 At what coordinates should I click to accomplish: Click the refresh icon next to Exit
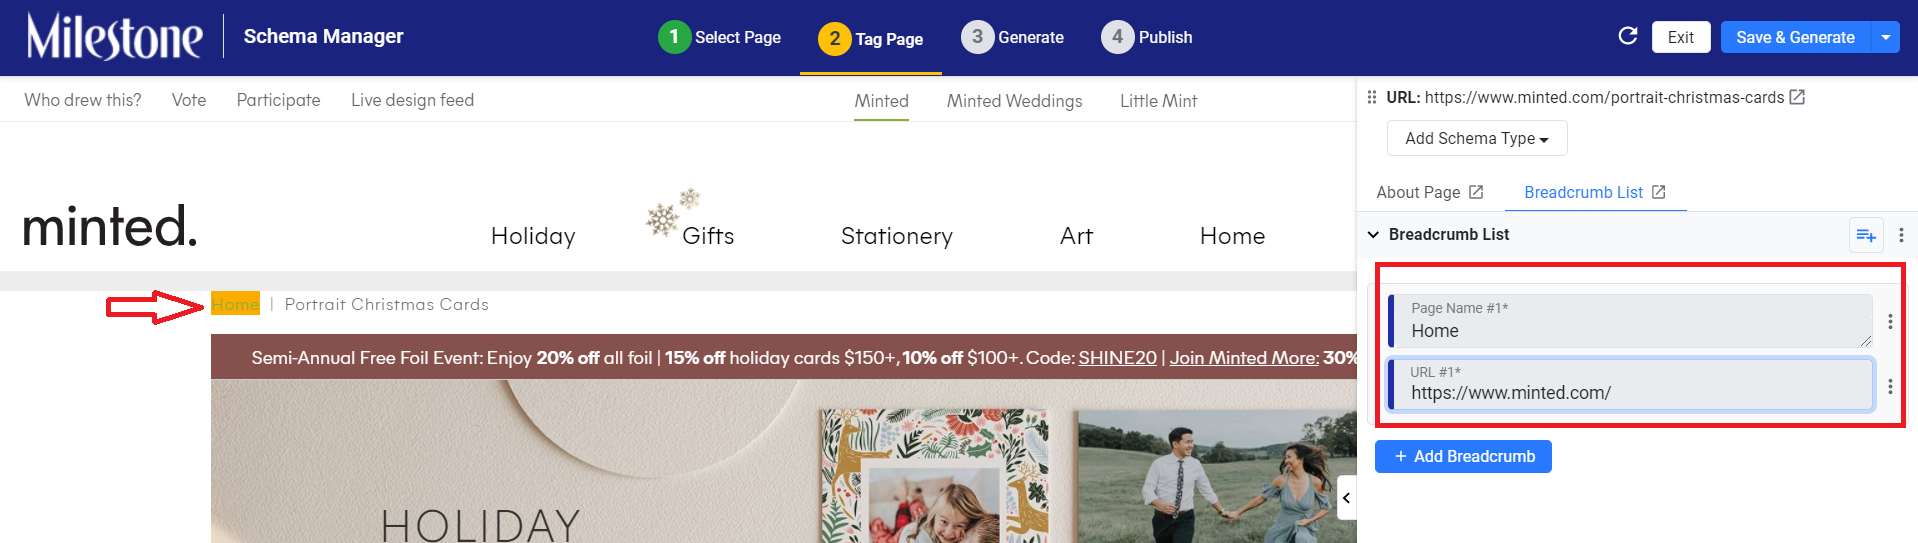[1628, 36]
